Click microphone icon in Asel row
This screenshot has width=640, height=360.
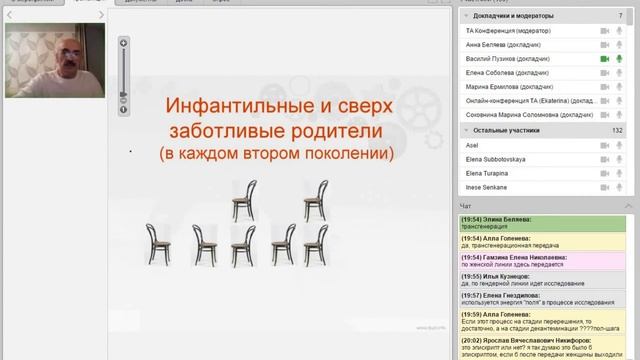coord(619,145)
